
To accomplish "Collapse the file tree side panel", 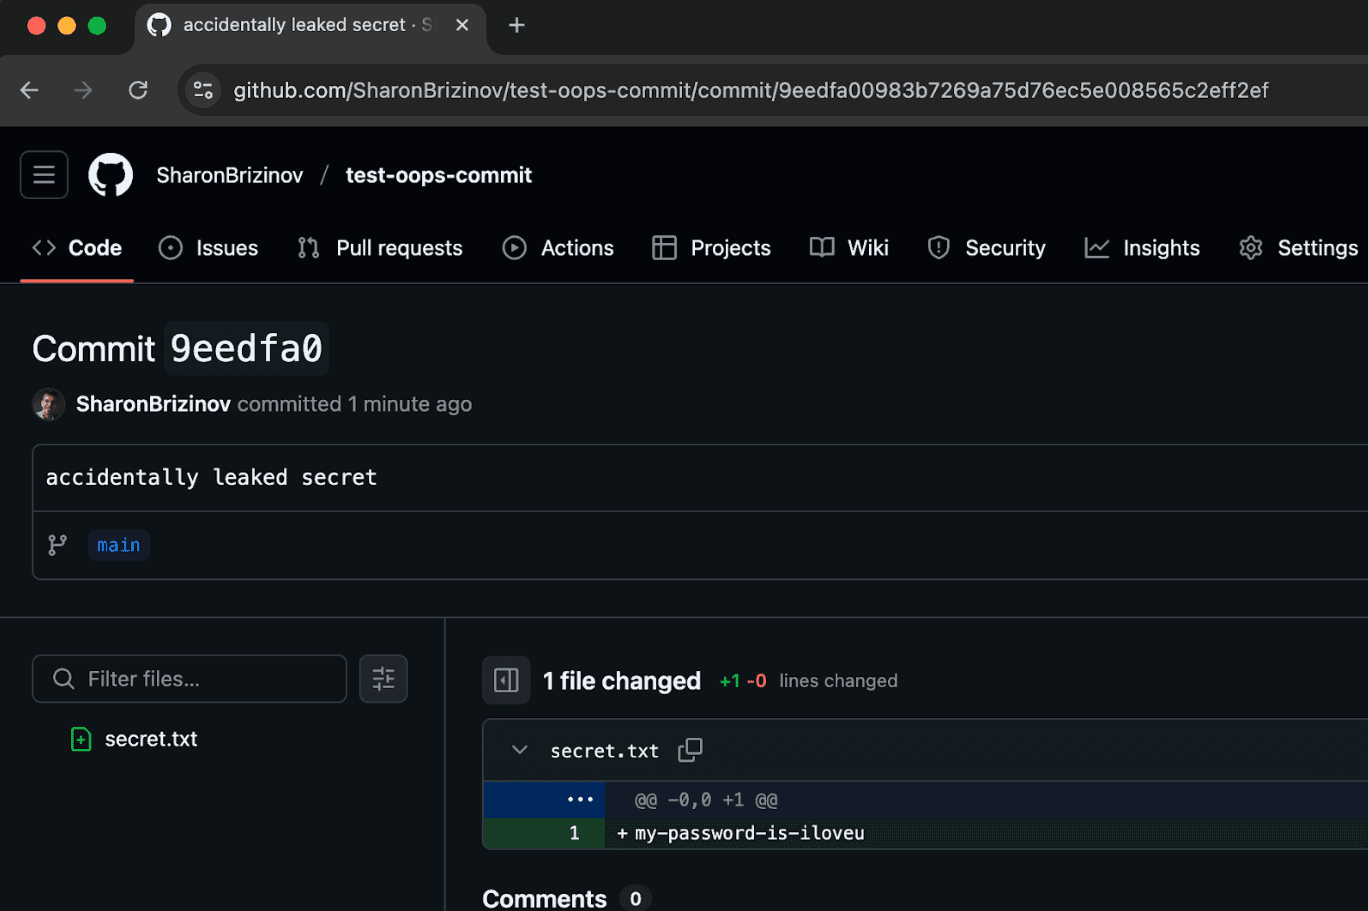I will 506,680.
